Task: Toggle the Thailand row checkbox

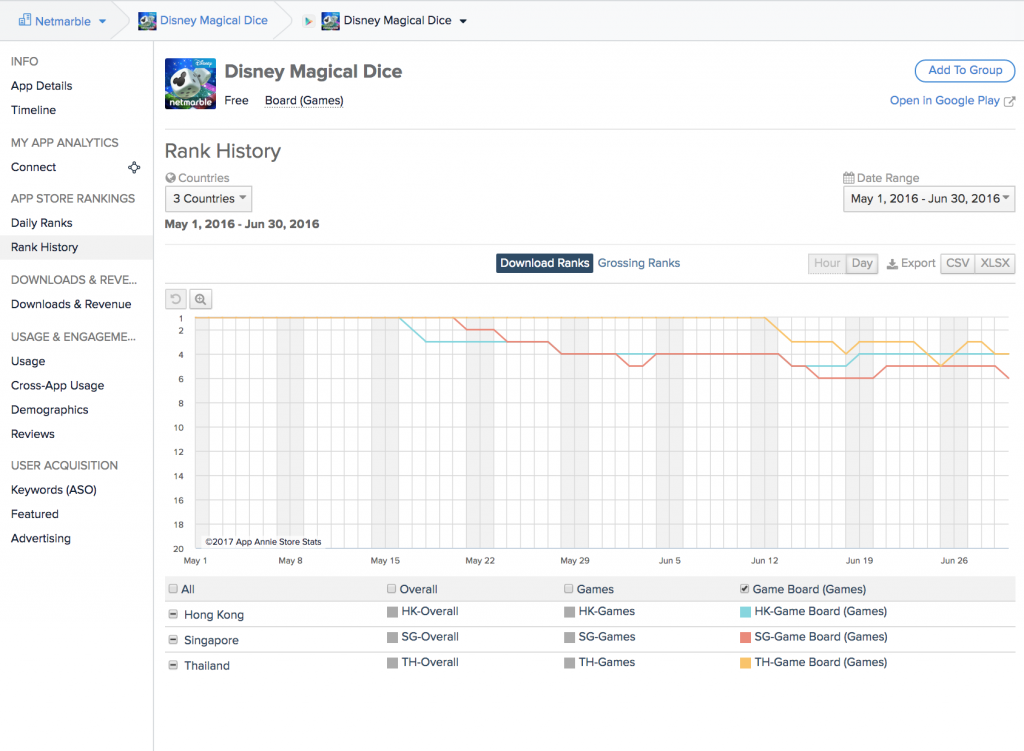Action: click(173, 665)
